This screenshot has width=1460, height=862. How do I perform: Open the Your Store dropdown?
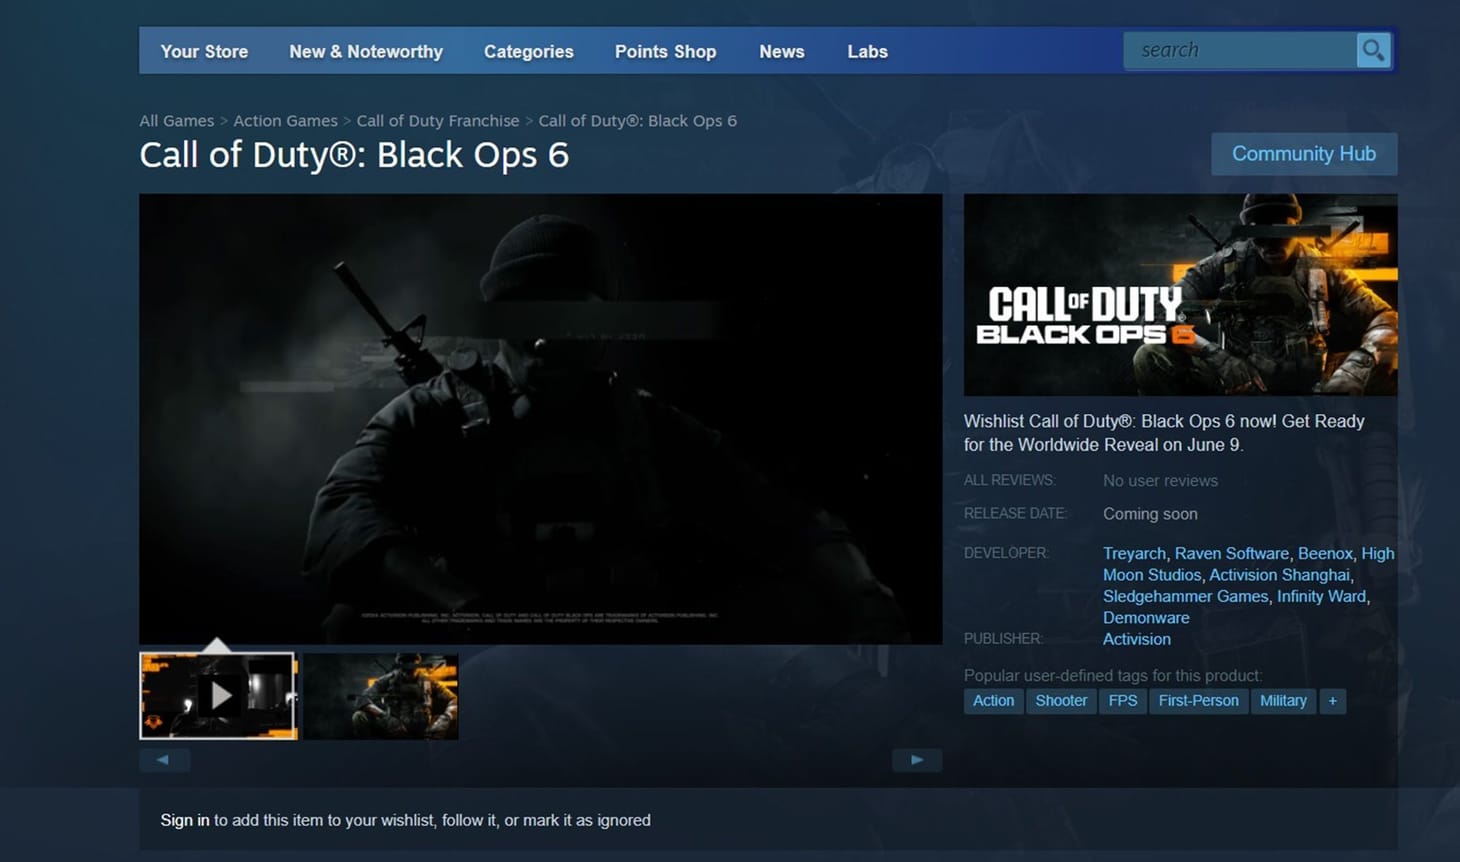tap(204, 51)
